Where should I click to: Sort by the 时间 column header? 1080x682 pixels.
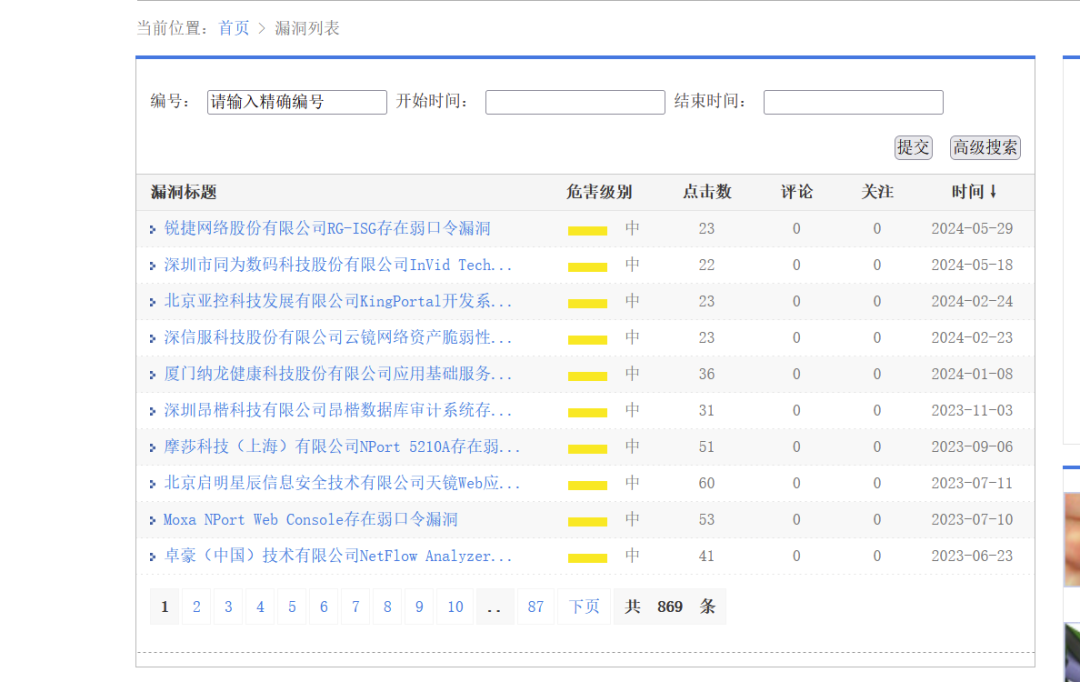(974, 192)
